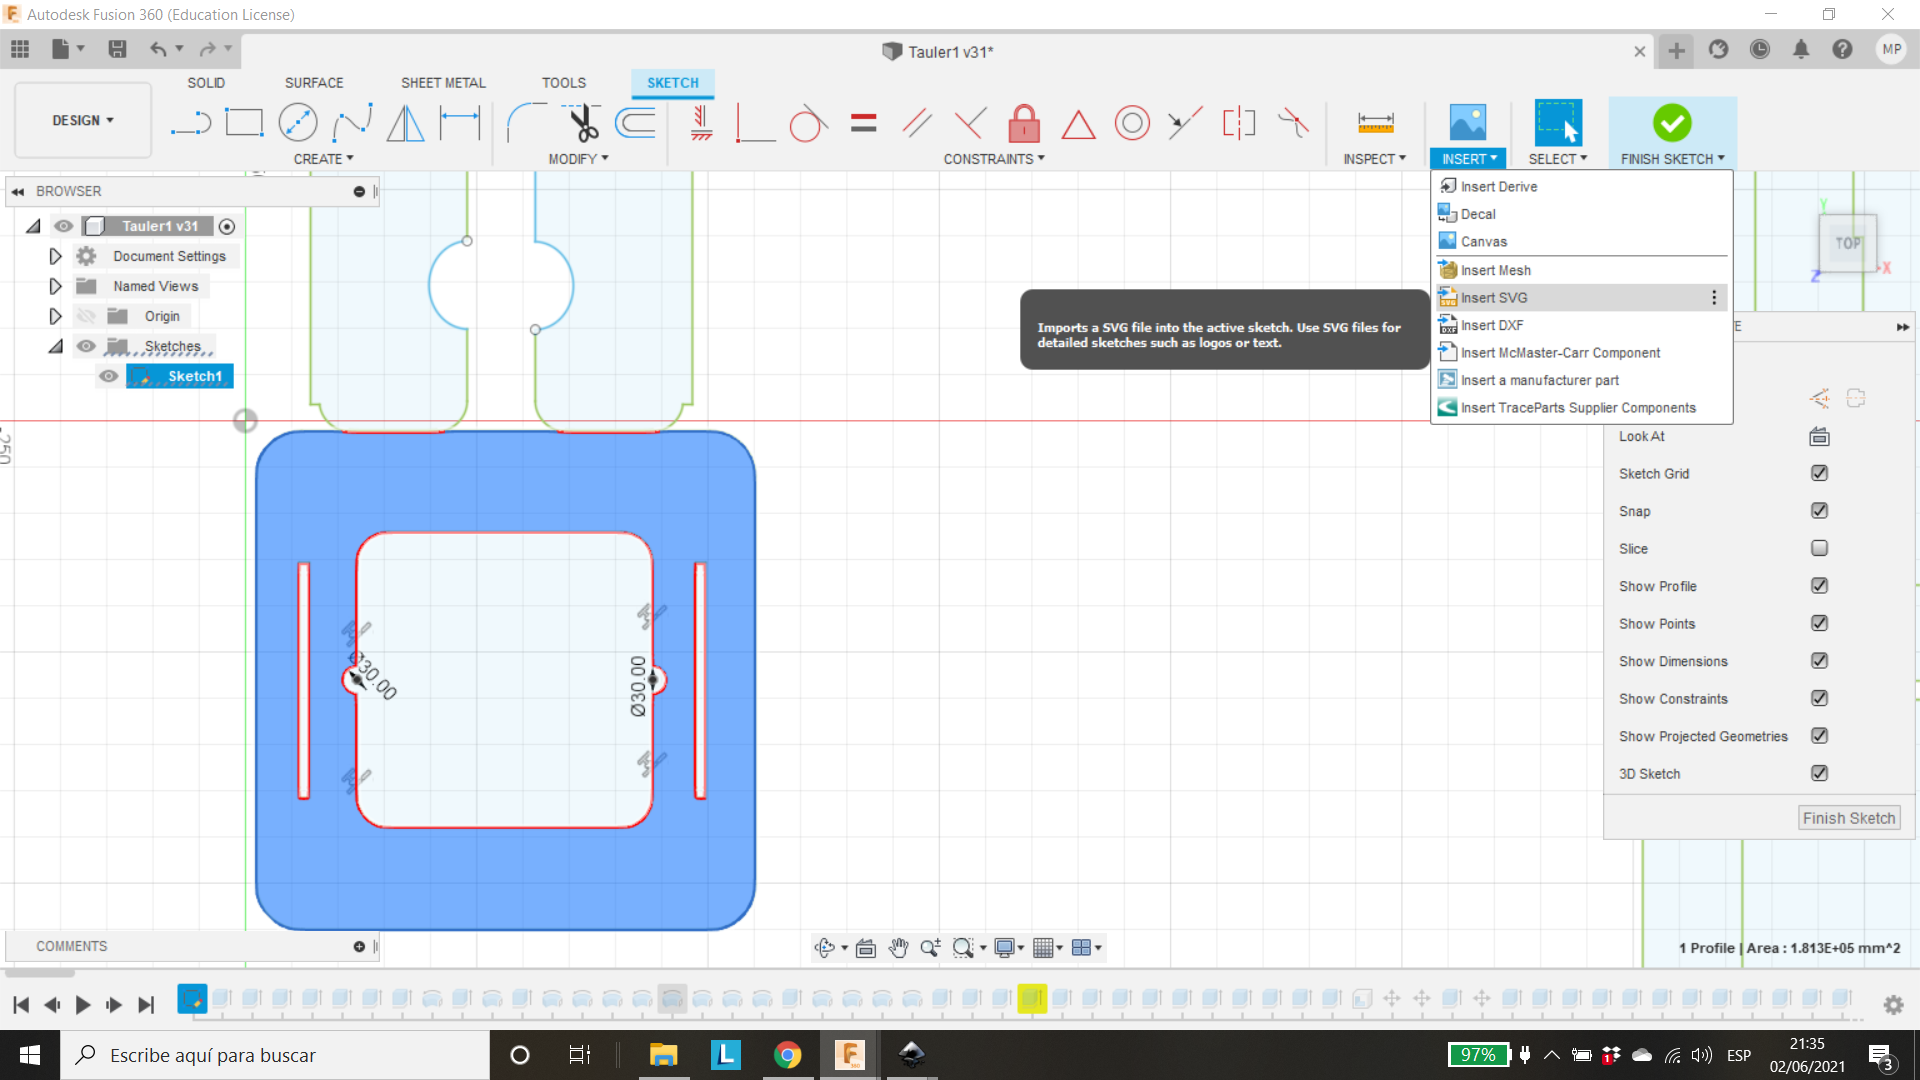Viewport: 1920px width, 1080px height.
Task: Expand the Origin folder
Action: tap(53, 315)
